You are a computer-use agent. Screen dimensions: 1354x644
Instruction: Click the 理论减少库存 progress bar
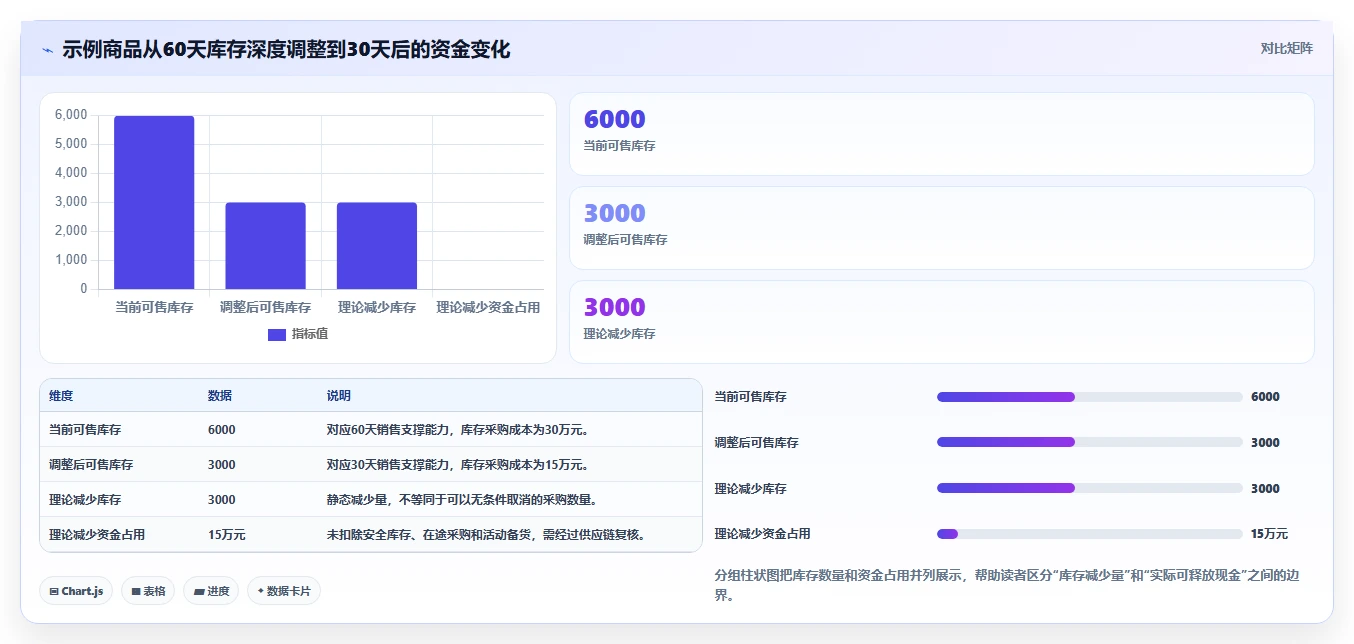pos(1090,488)
